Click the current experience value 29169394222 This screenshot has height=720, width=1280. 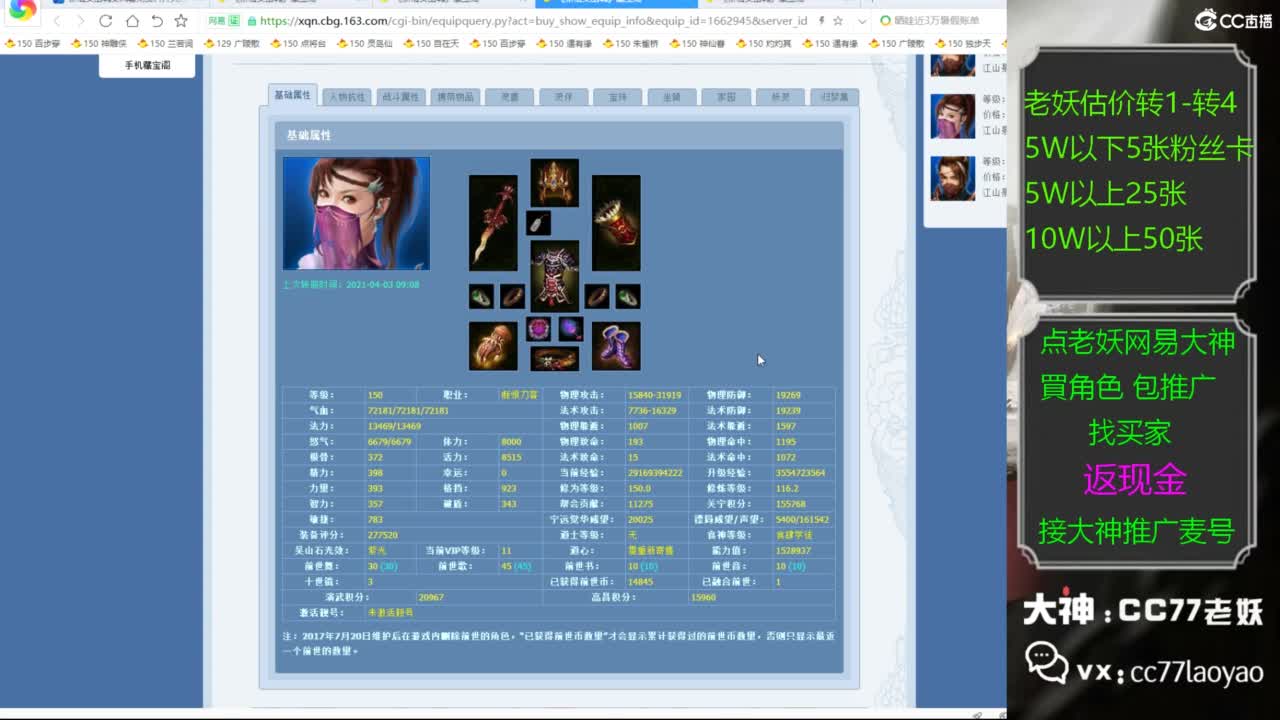(x=655, y=473)
